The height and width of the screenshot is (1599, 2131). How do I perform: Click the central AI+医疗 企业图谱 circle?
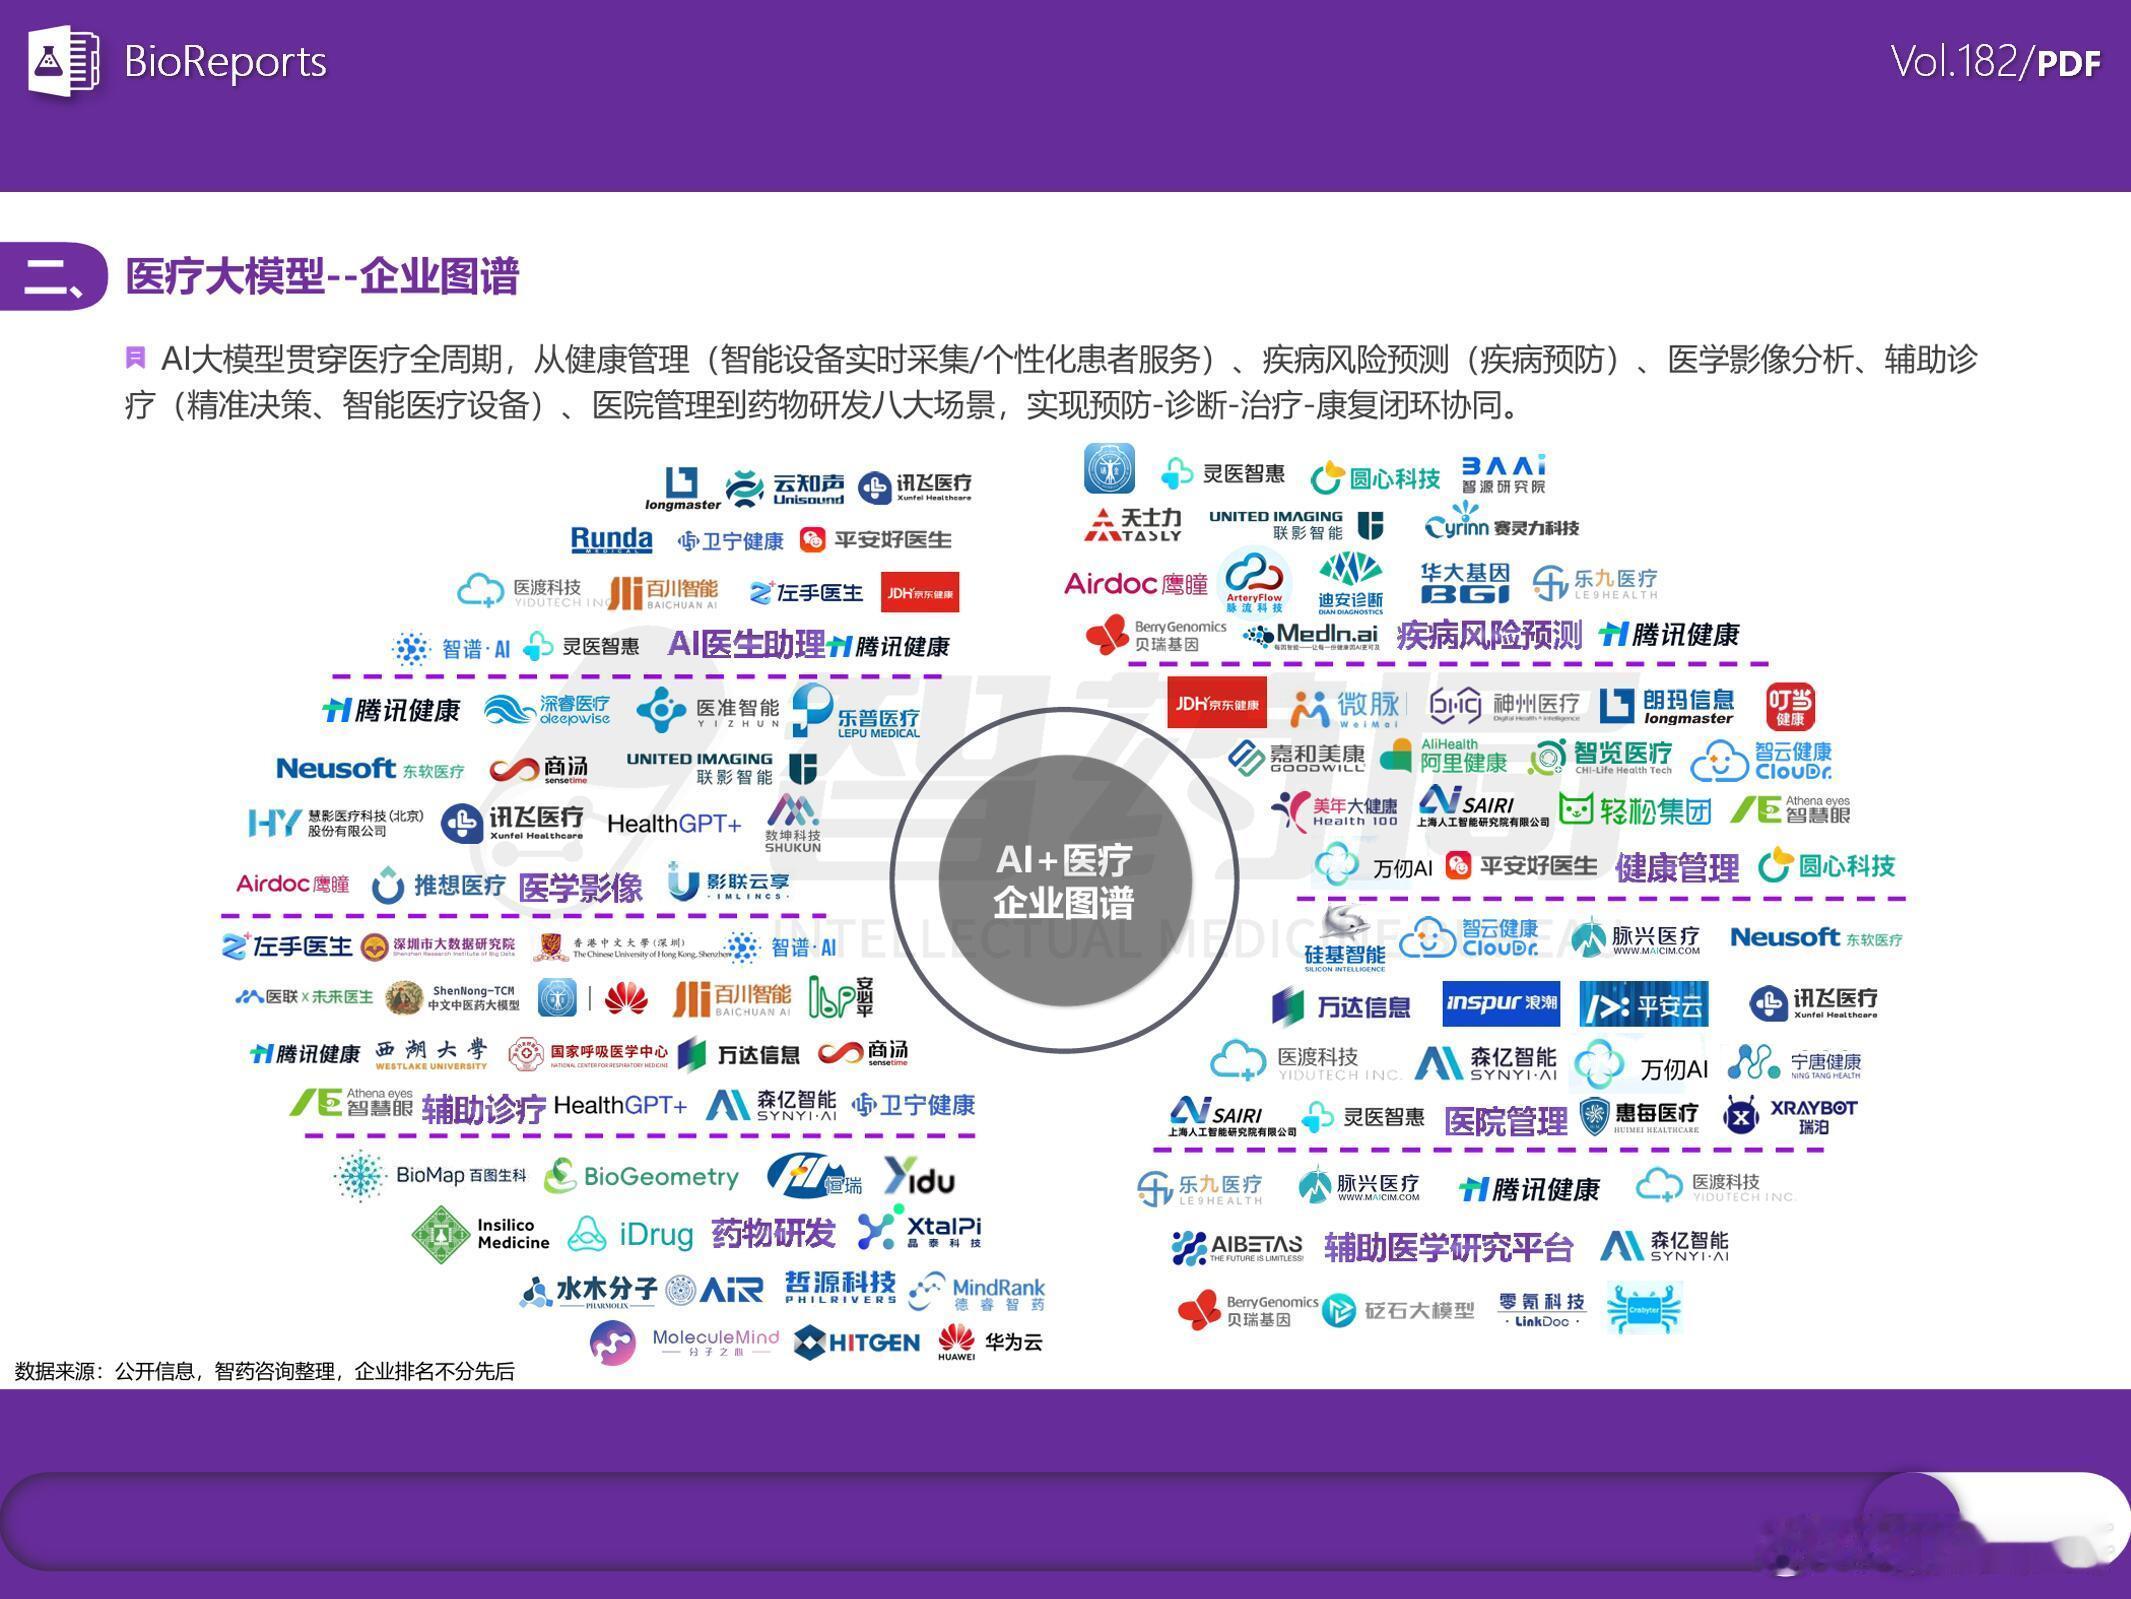click(1064, 880)
